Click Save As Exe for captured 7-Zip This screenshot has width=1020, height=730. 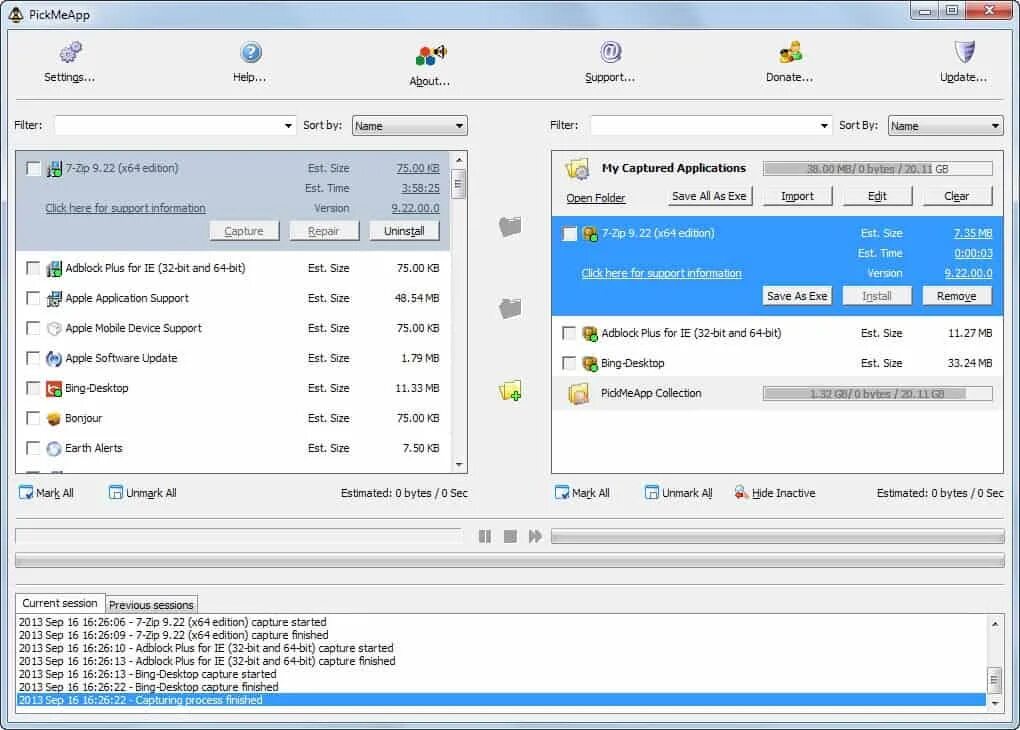click(x=797, y=296)
